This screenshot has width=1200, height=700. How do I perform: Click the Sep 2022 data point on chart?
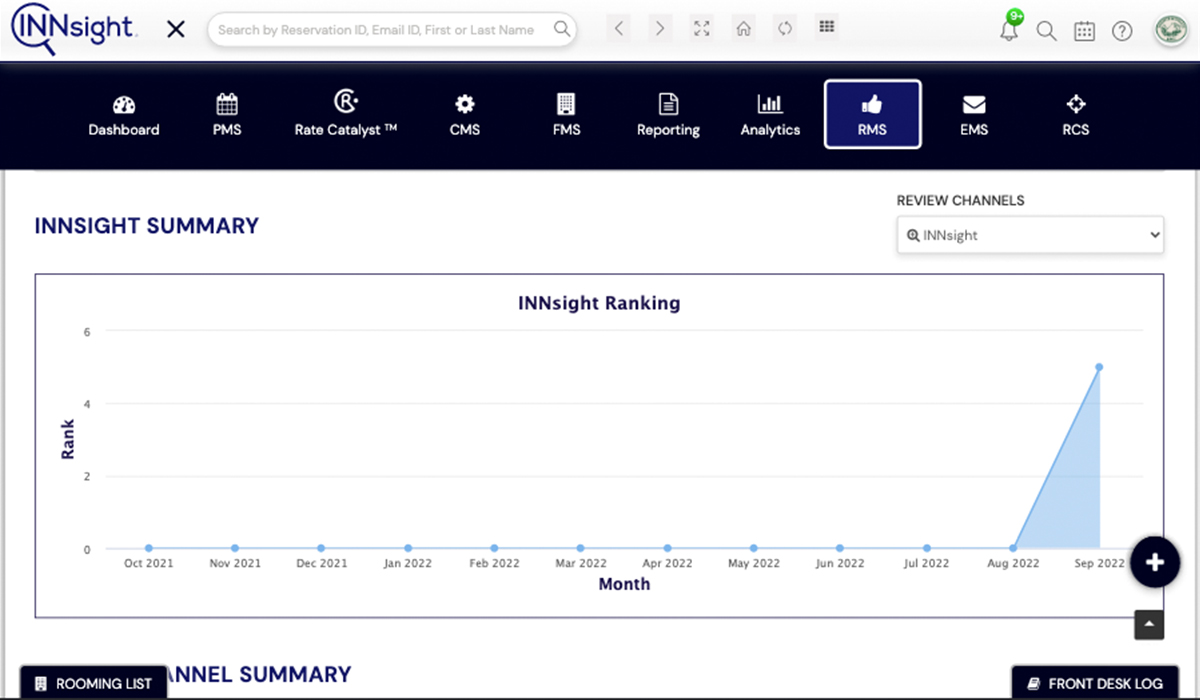(x=1099, y=367)
